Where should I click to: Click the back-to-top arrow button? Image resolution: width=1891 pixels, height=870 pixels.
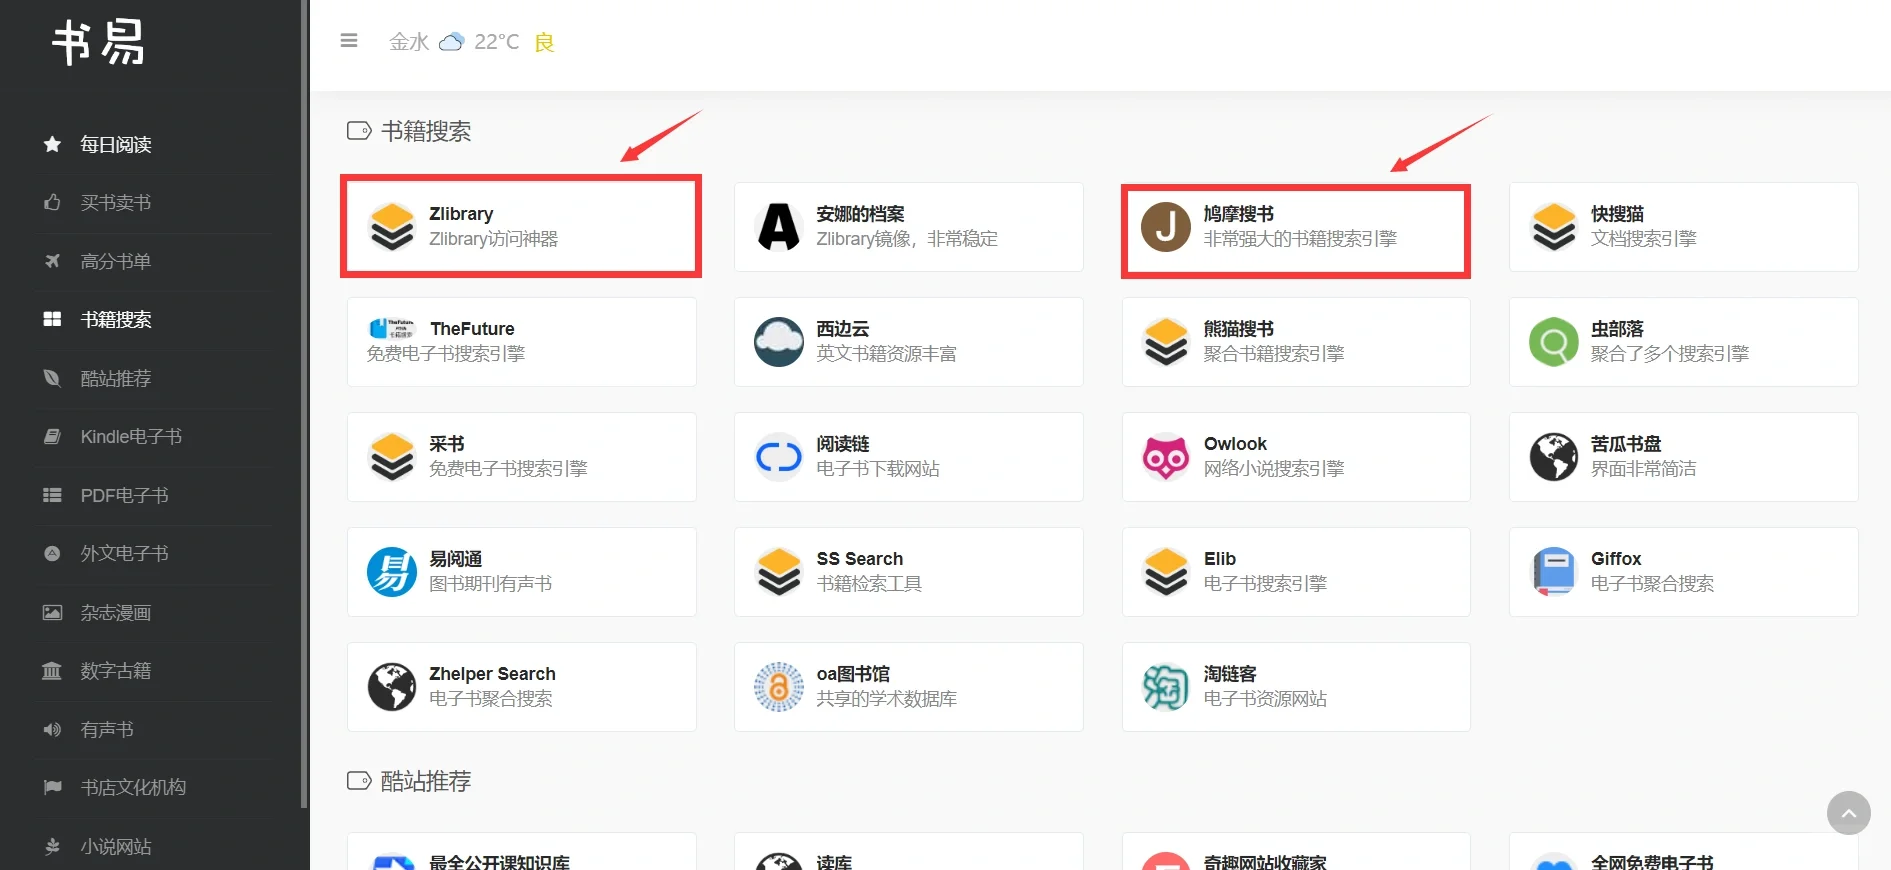(x=1849, y=813)
